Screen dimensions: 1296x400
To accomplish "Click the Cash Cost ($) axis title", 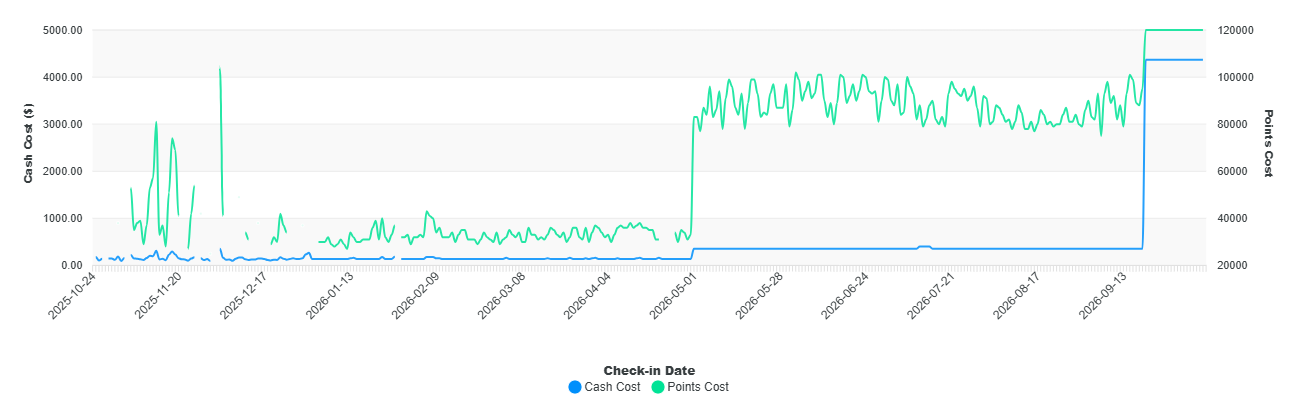I will pos(29,147).
